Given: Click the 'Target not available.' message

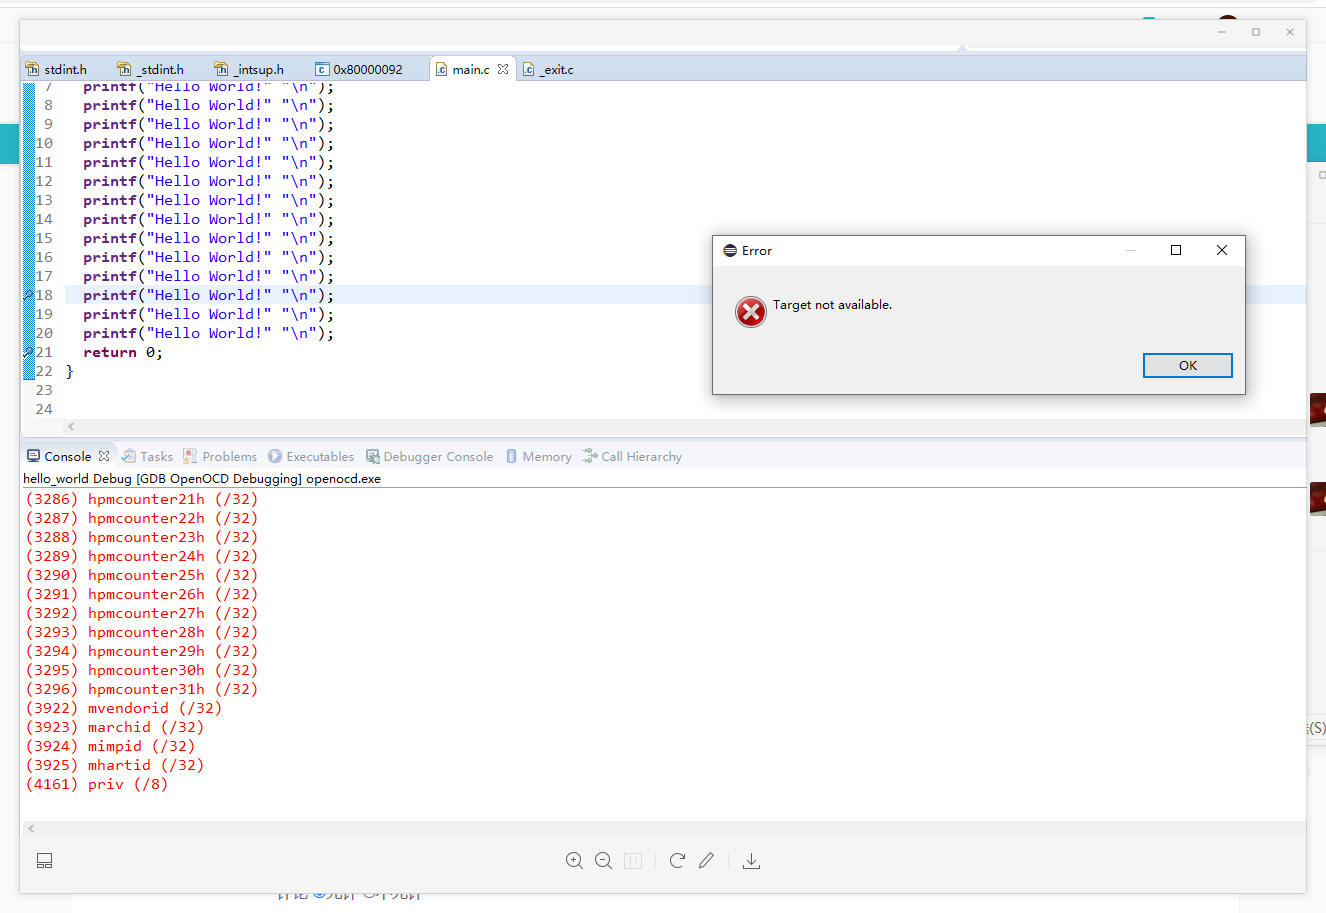Looking at the screenshot, I should (x=832, y=305).
